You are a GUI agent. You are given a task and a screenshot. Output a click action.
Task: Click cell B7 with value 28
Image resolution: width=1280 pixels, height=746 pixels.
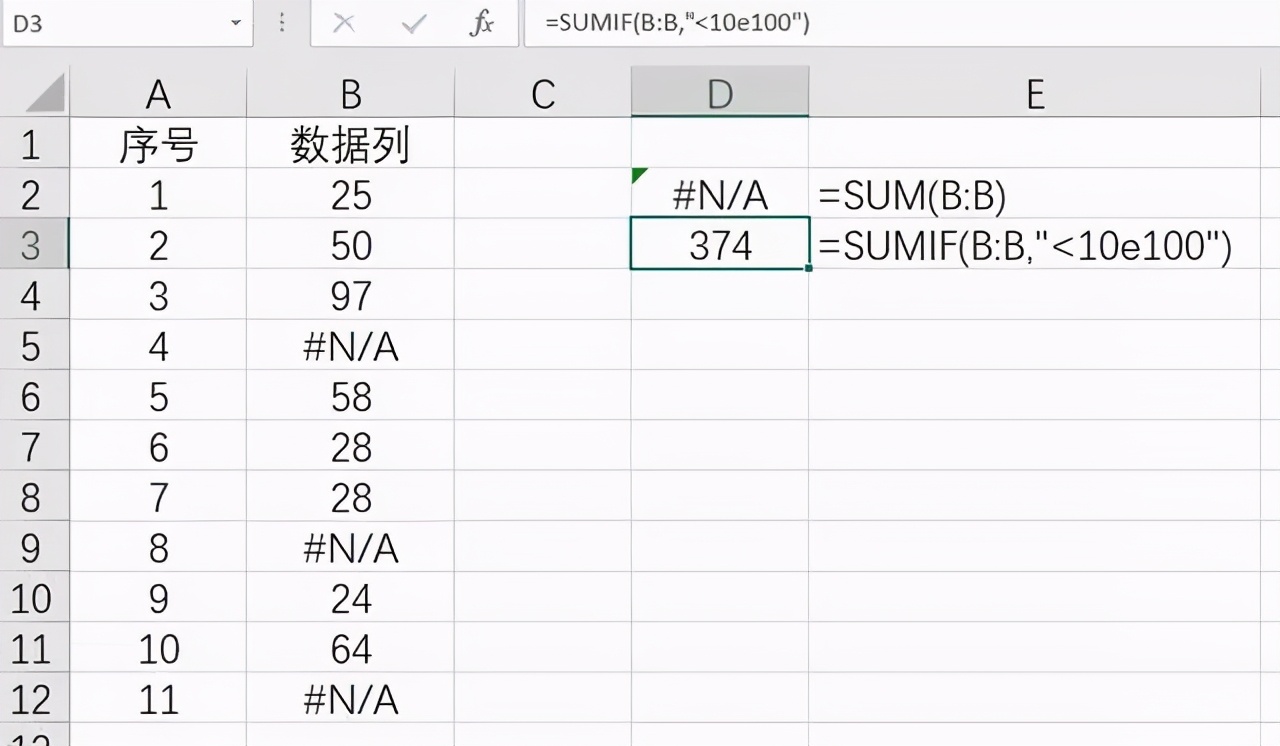click(351, 447)
